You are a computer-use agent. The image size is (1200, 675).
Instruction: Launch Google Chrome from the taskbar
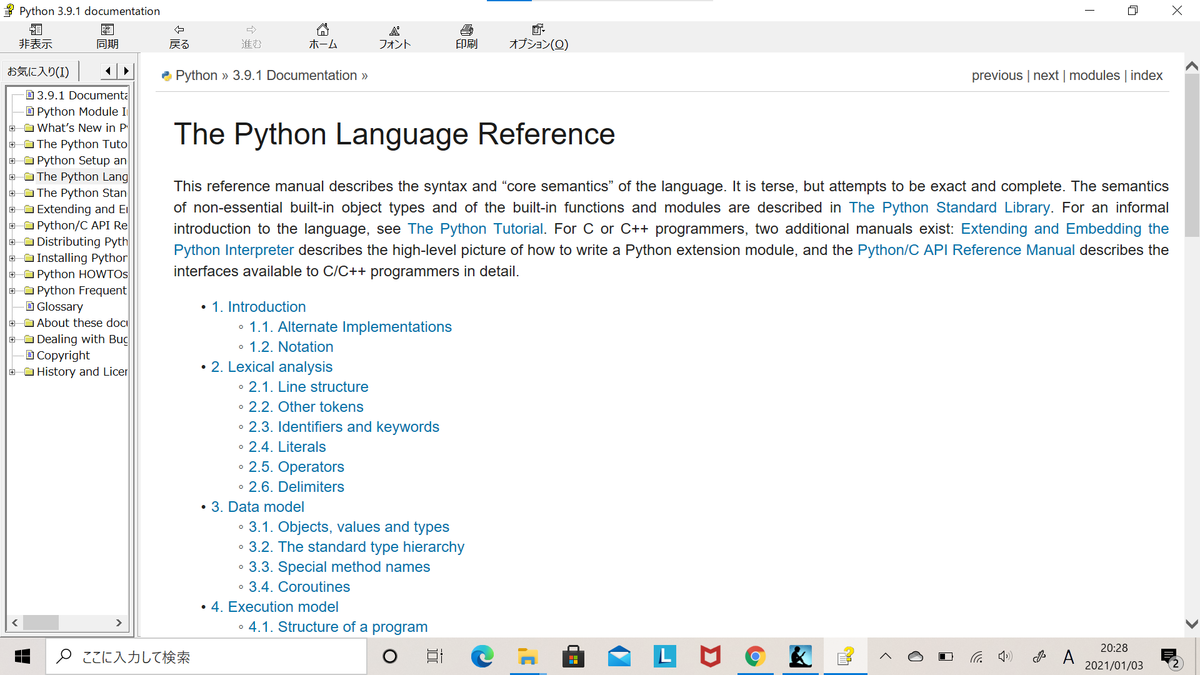click(756, 656)
